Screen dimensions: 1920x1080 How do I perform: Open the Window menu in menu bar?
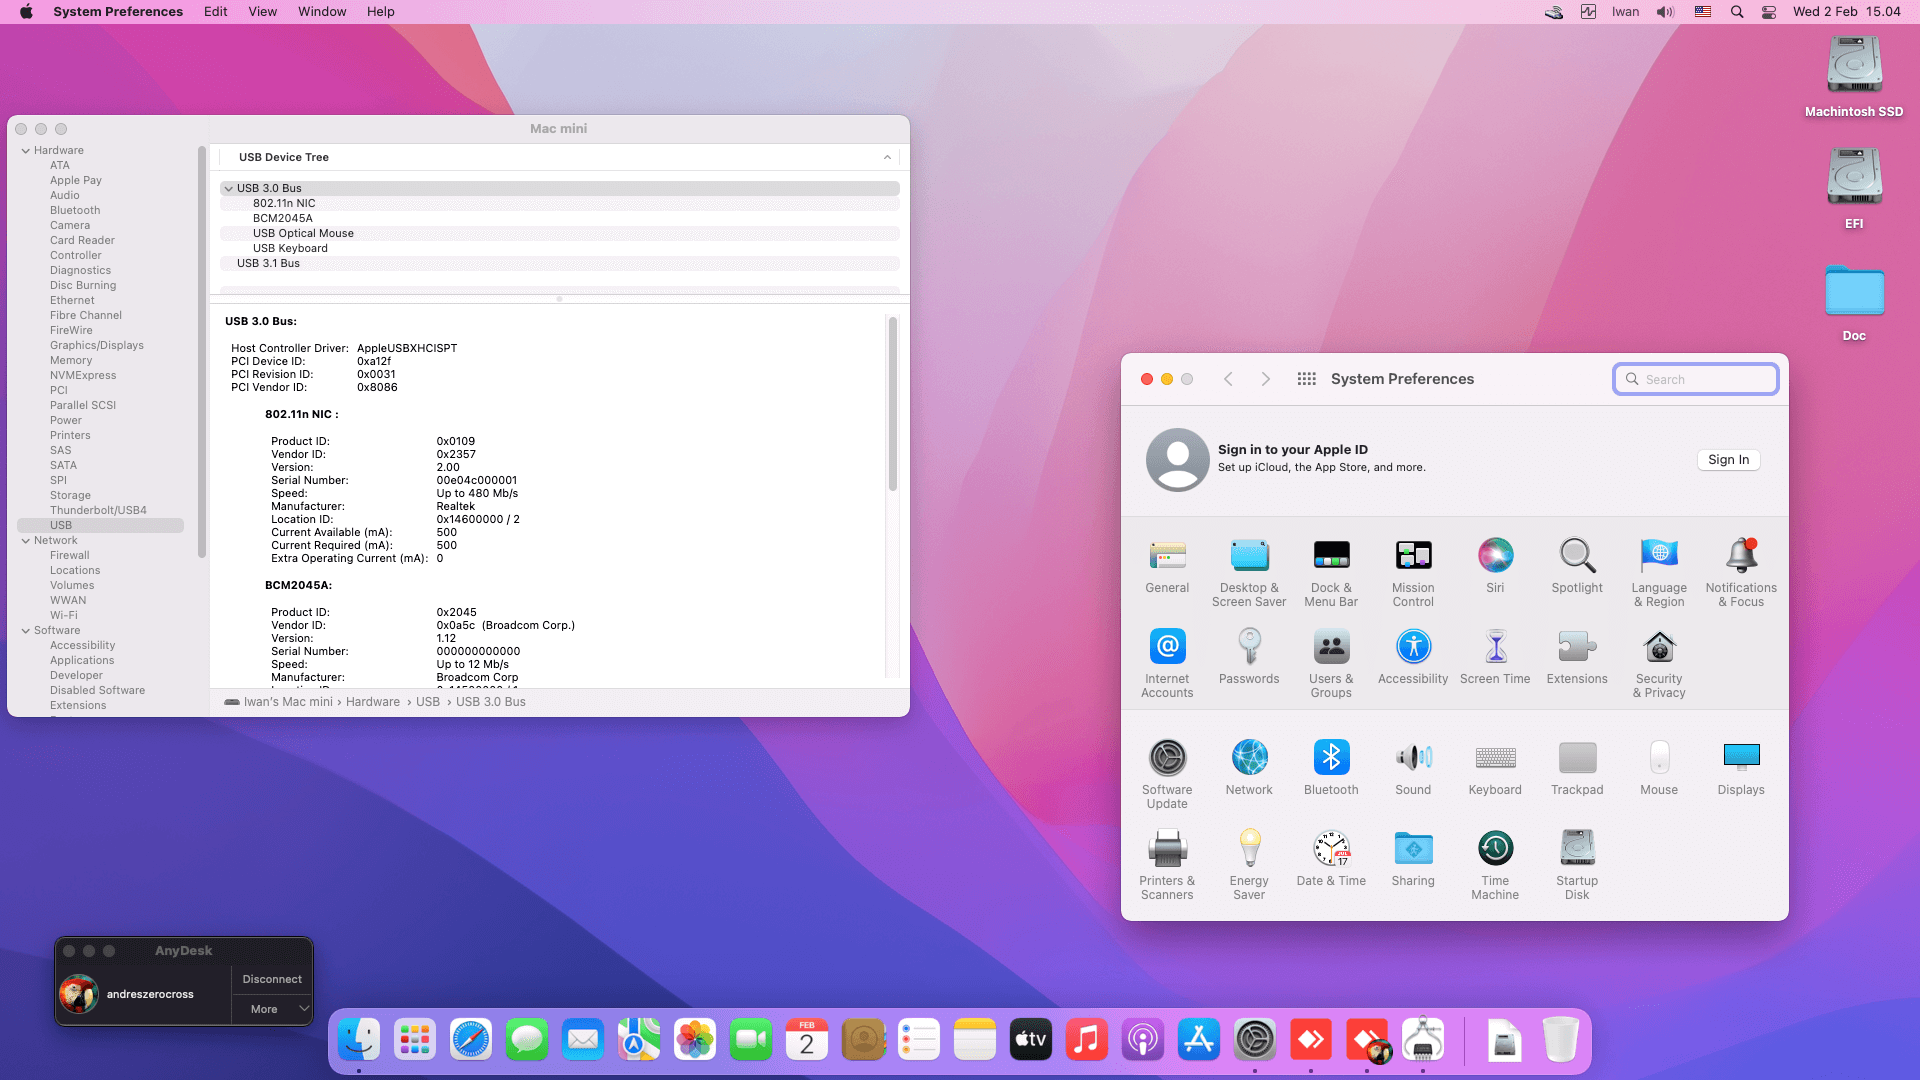(x=321, y=12)
